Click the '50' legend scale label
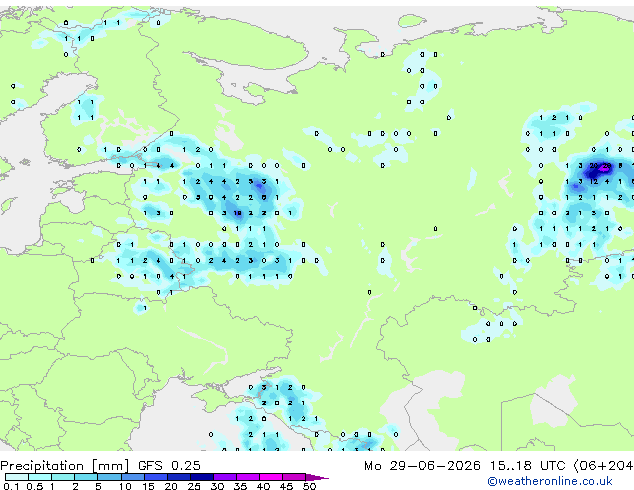The height and width of the screenshot is (490, 634). [309, 486]
